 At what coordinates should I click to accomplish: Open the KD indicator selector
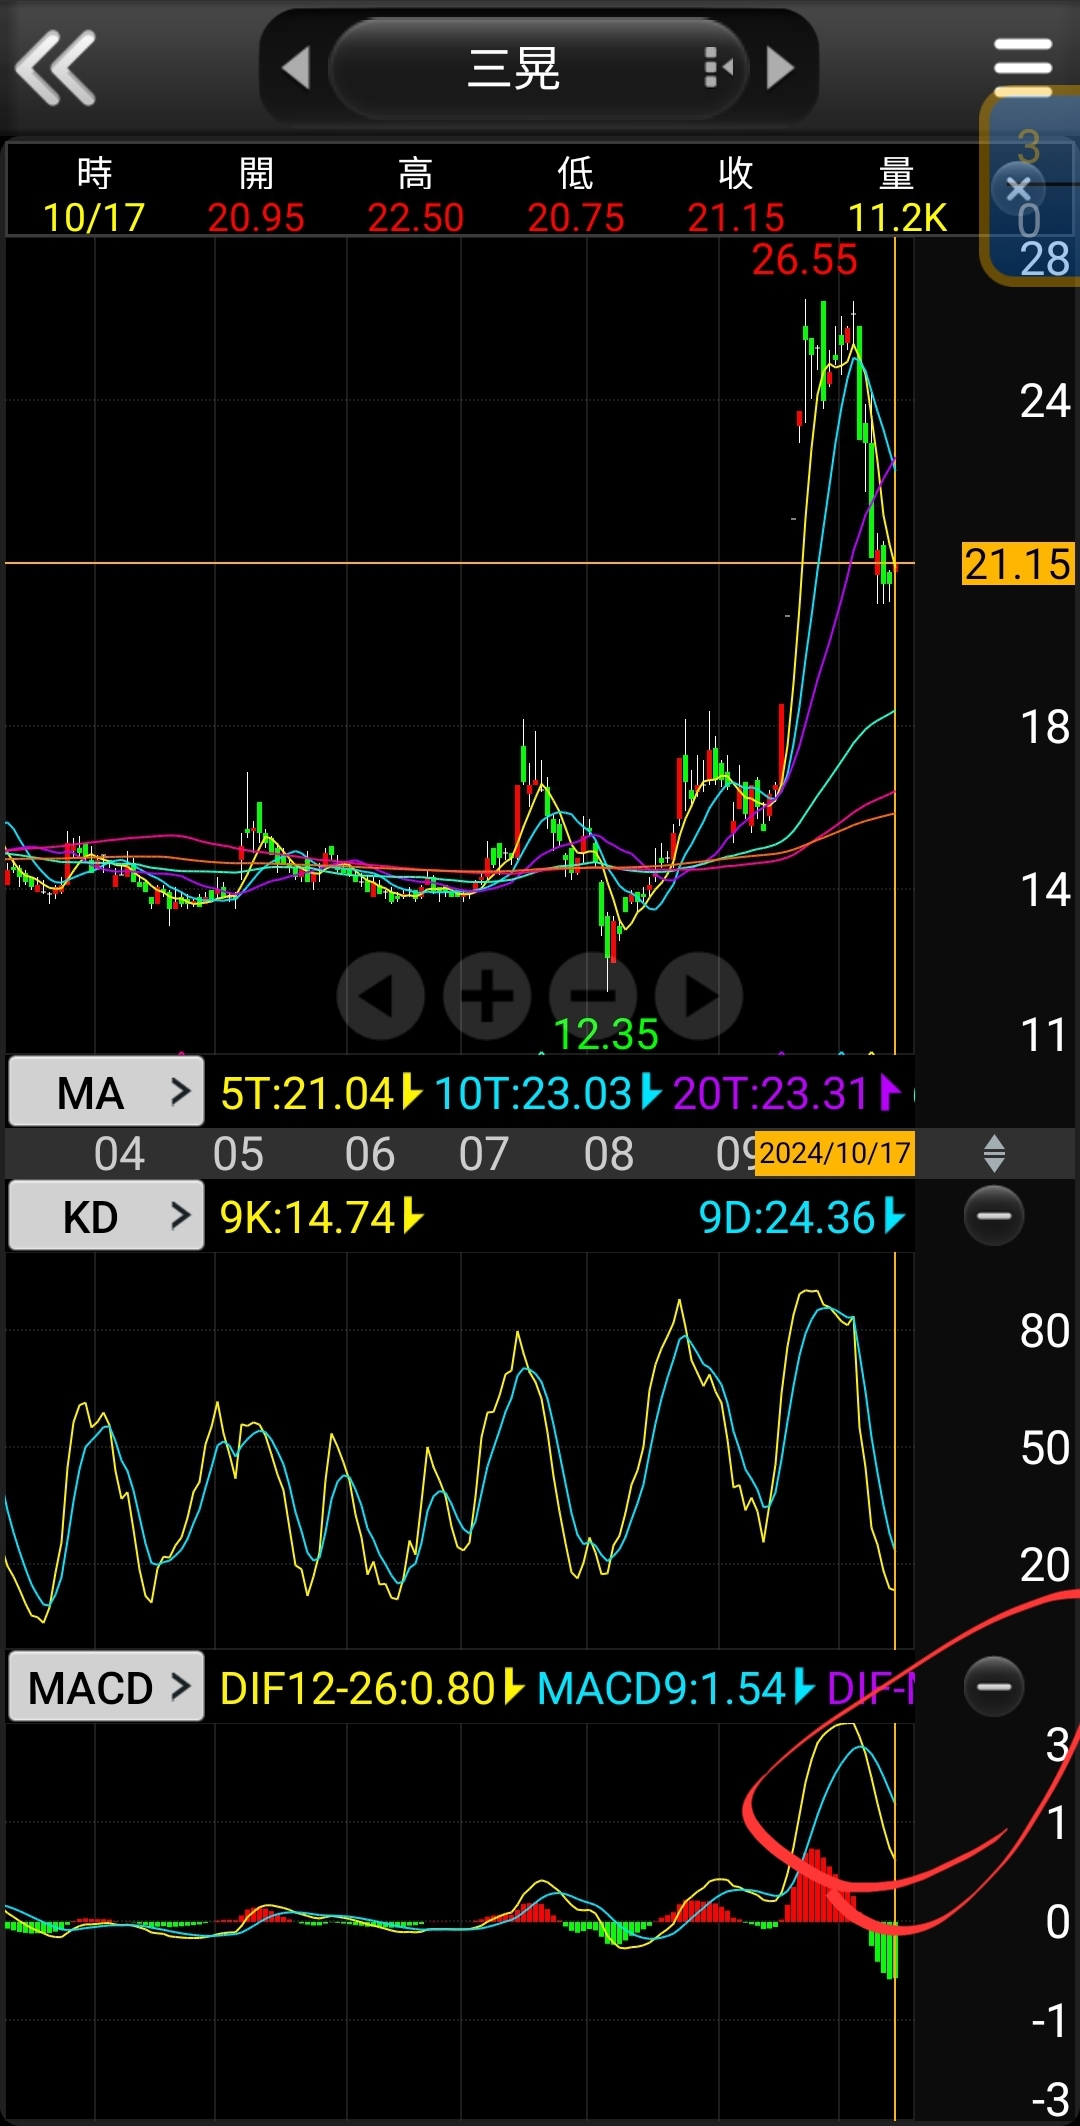pyautogui.click(x=106, y=1216)
